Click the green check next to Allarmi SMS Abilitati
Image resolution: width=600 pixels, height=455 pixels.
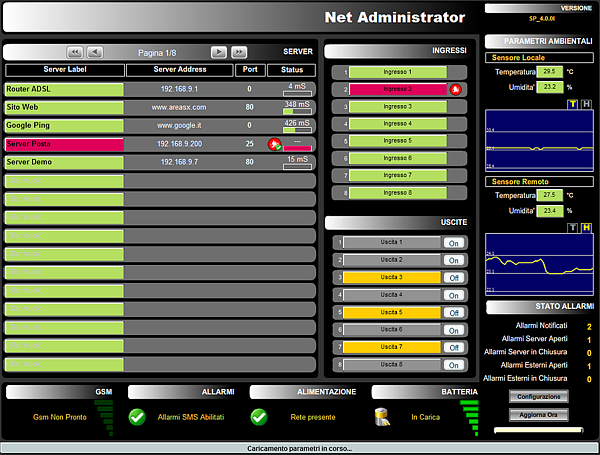[137, 416]
